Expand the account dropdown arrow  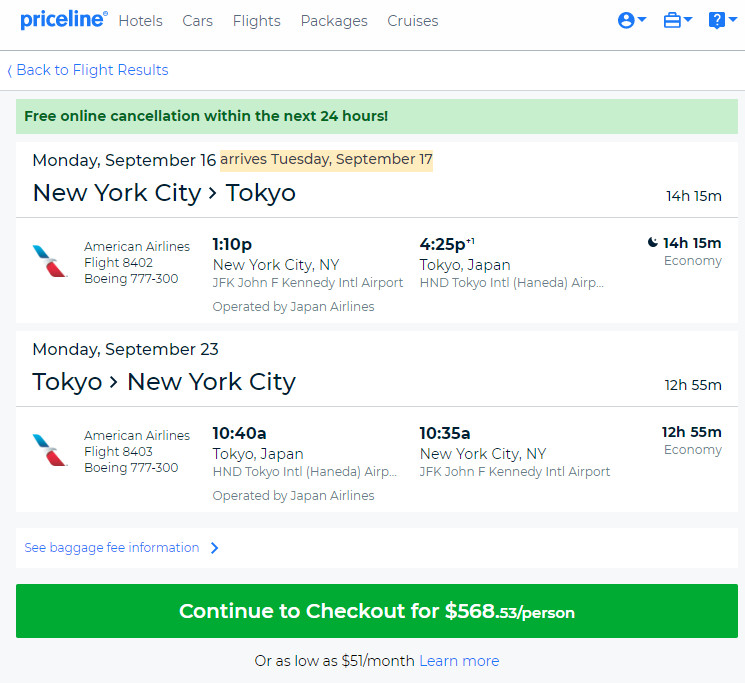pyautogui.click(x=642, y=19)
